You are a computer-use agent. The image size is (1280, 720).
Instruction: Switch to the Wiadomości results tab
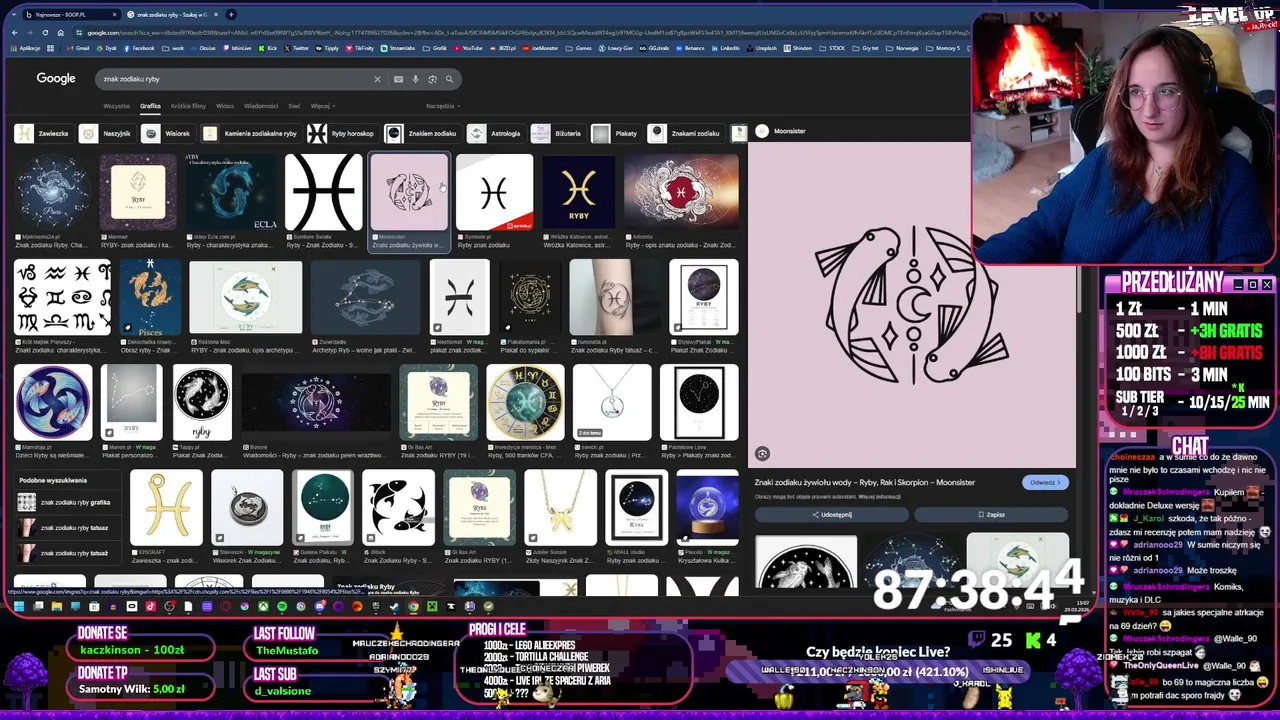pos(261,106)
